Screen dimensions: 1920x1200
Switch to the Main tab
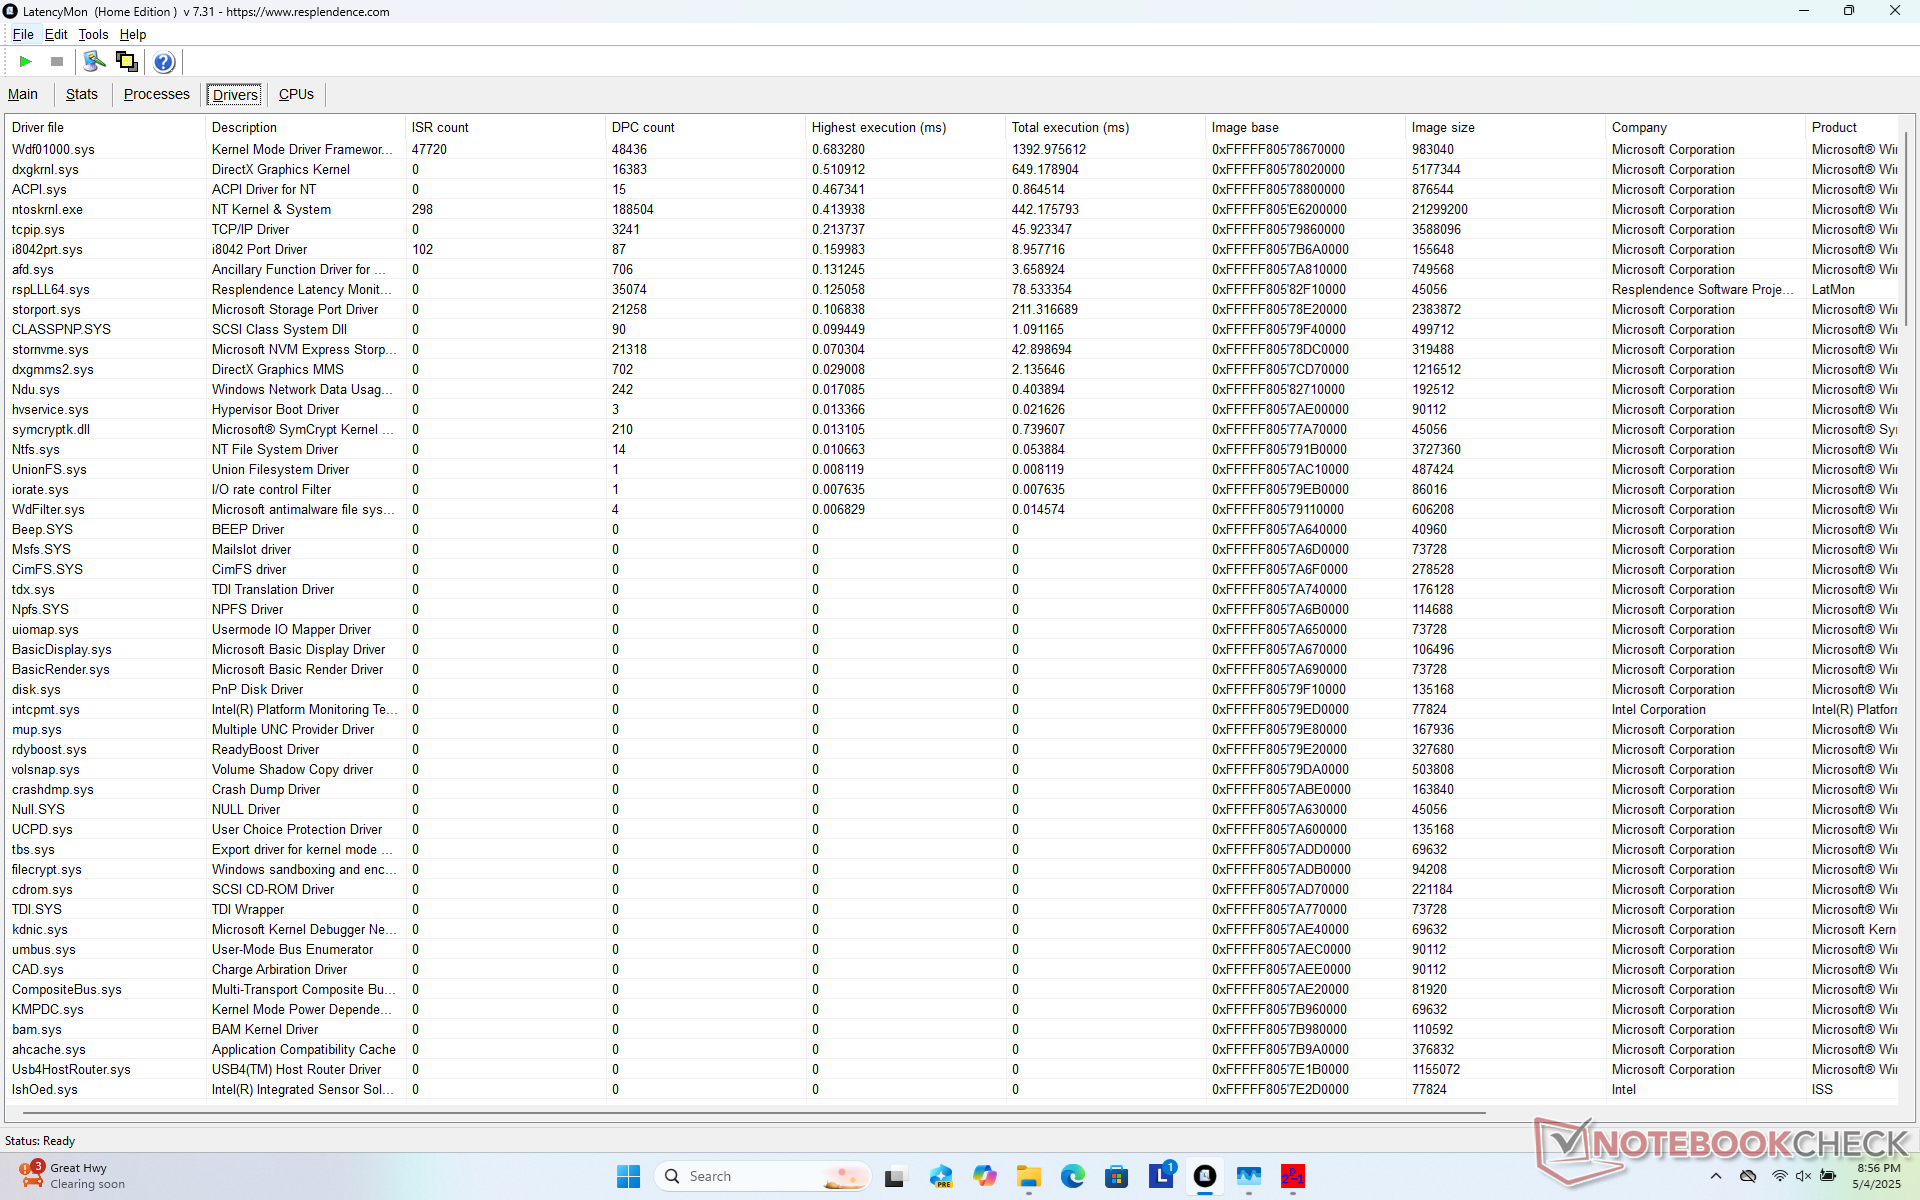(x=23, y=94)
